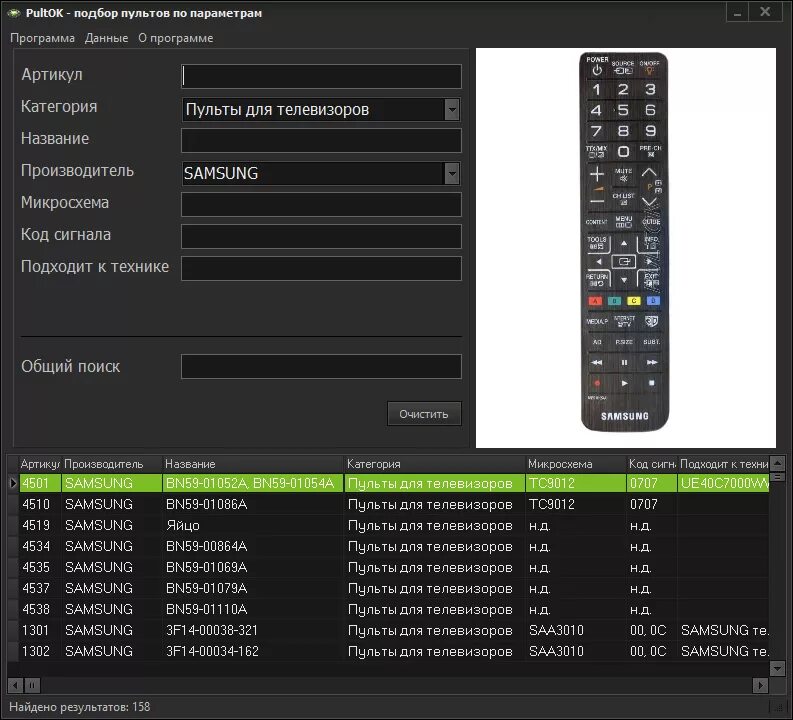
Task: Select the row named BN59-00864A
Action: [394, 546]
